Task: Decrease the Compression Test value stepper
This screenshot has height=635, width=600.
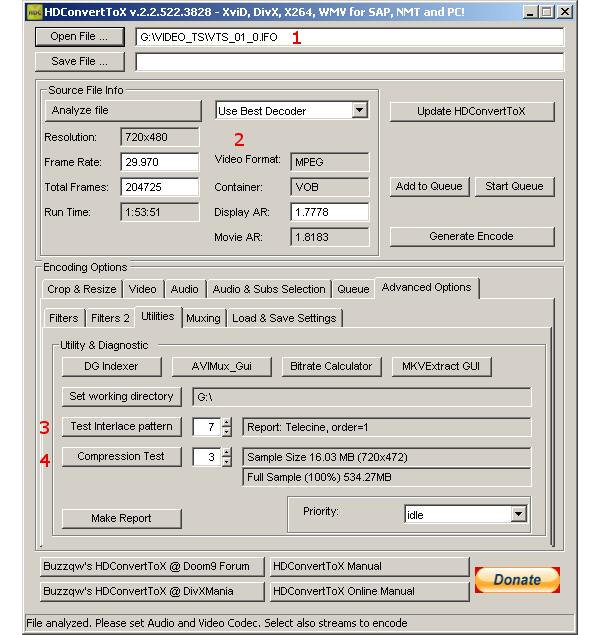Action: [x=227, y=462]
